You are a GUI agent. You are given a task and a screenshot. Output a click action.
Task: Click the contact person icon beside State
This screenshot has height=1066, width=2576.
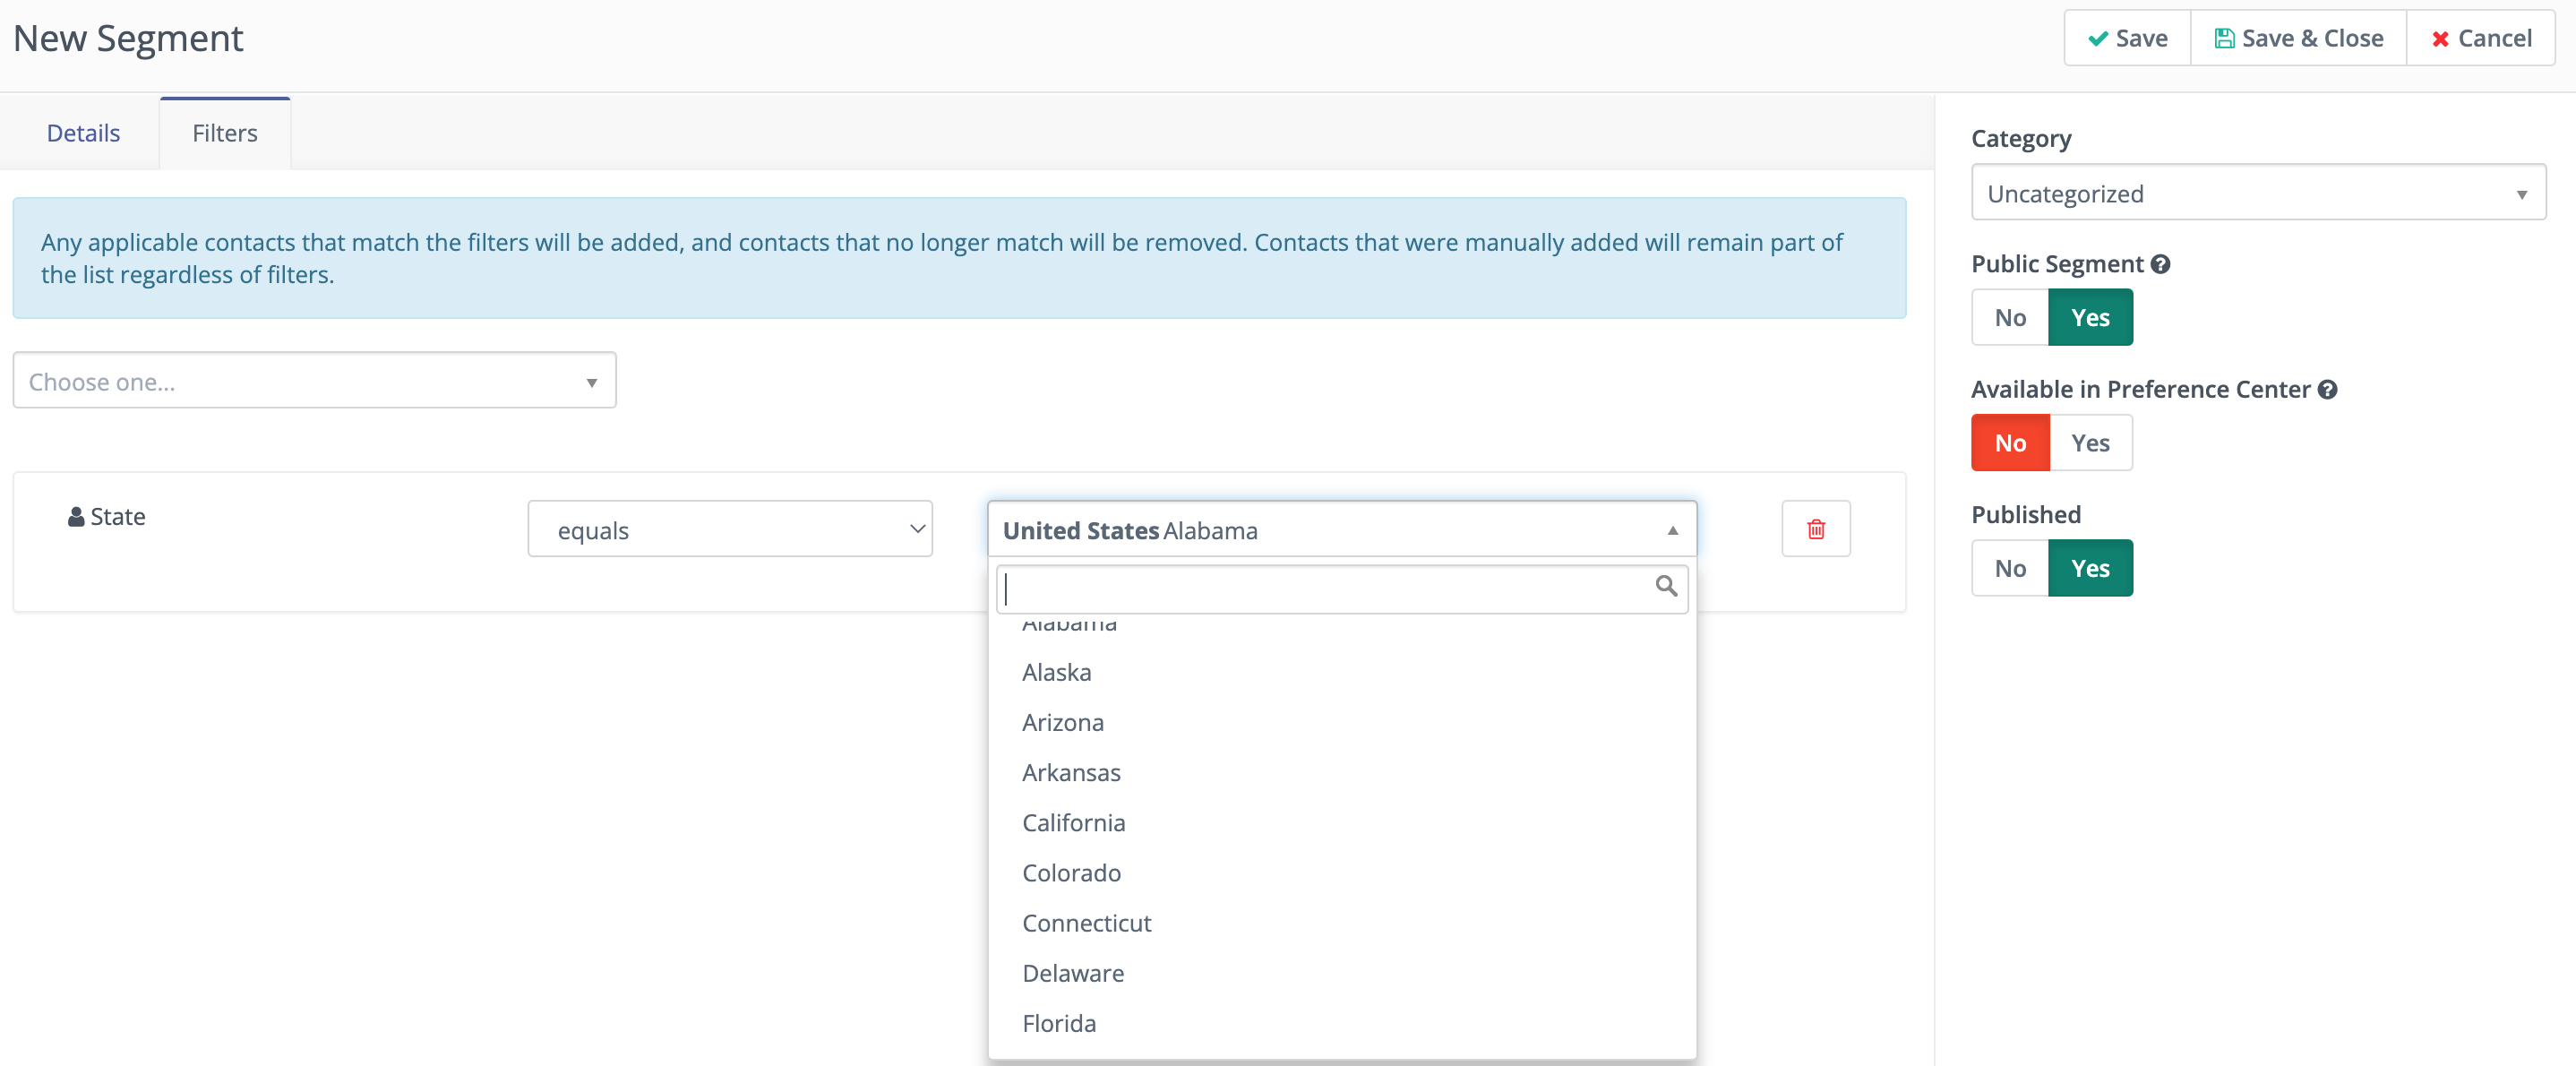74,516
